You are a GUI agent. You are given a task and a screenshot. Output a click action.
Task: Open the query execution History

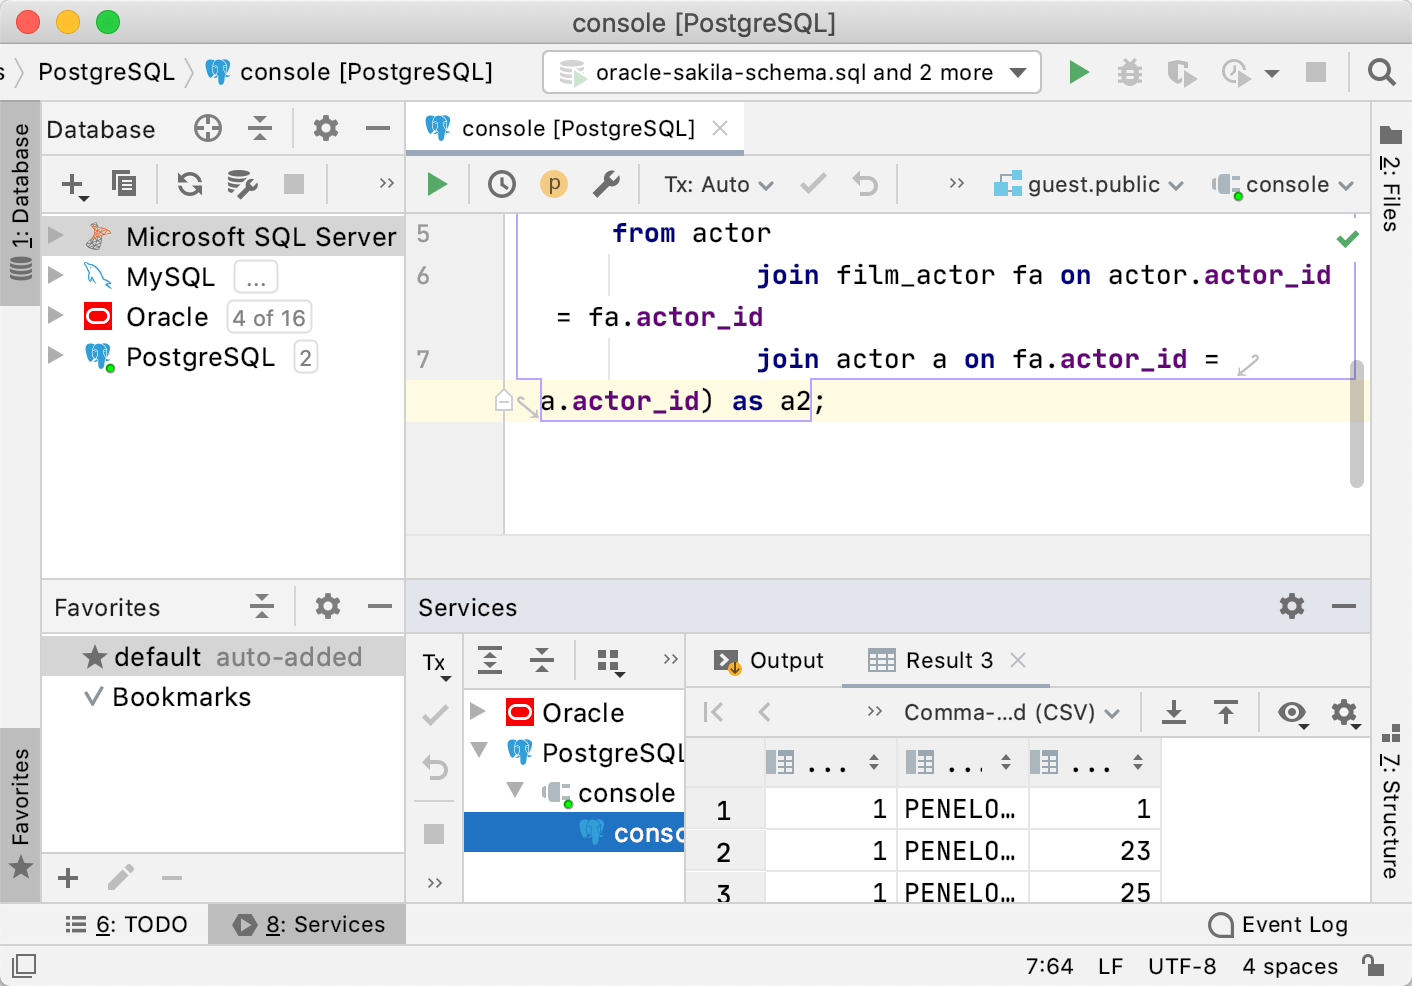coord(501,184)
